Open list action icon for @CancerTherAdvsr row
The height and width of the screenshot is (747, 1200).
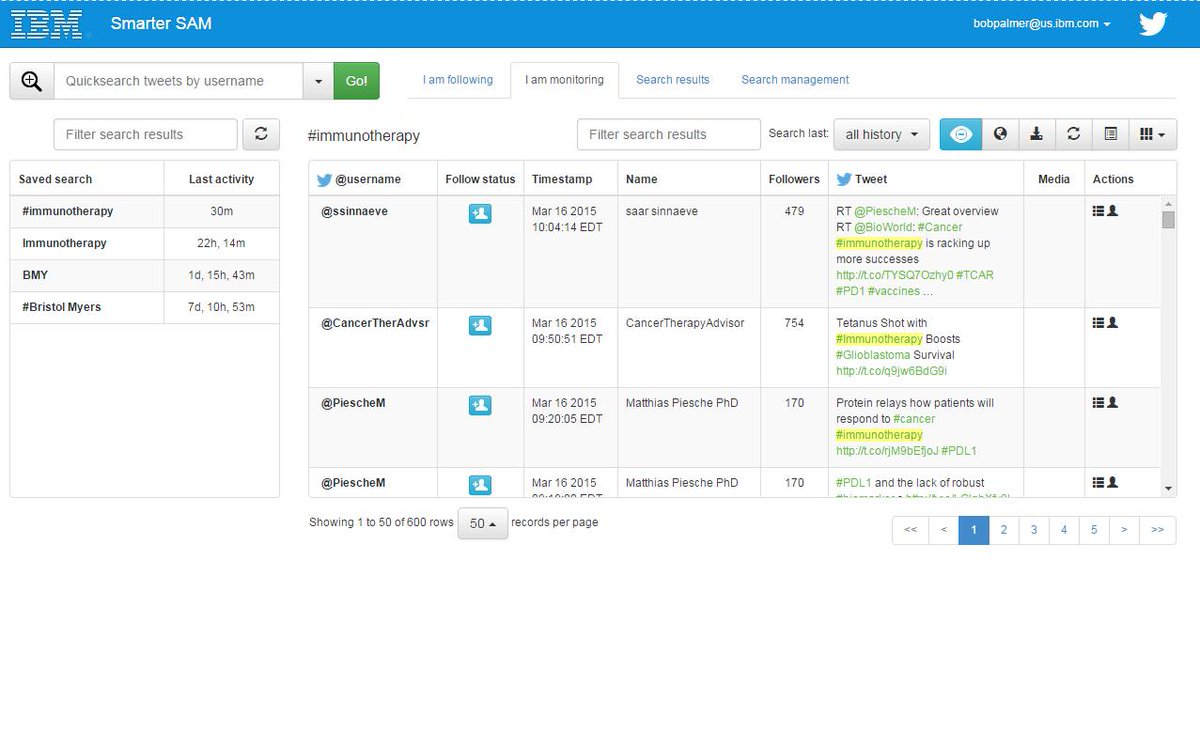[1098, 323]
